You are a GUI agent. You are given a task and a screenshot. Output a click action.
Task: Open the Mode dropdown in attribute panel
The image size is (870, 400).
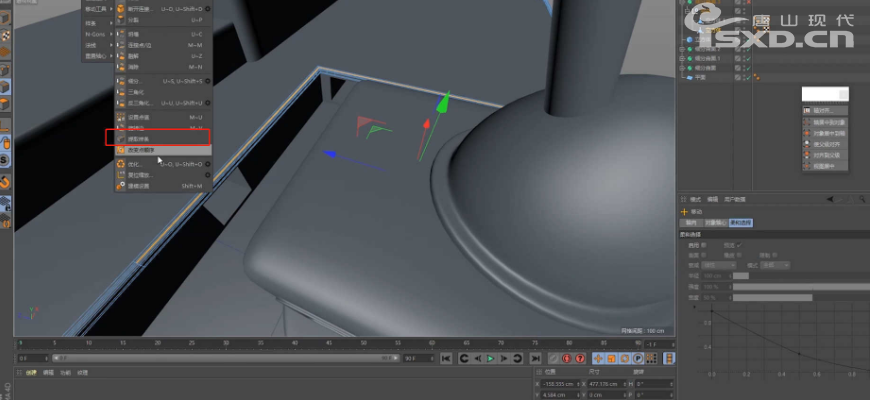click(x=774, y=265)
